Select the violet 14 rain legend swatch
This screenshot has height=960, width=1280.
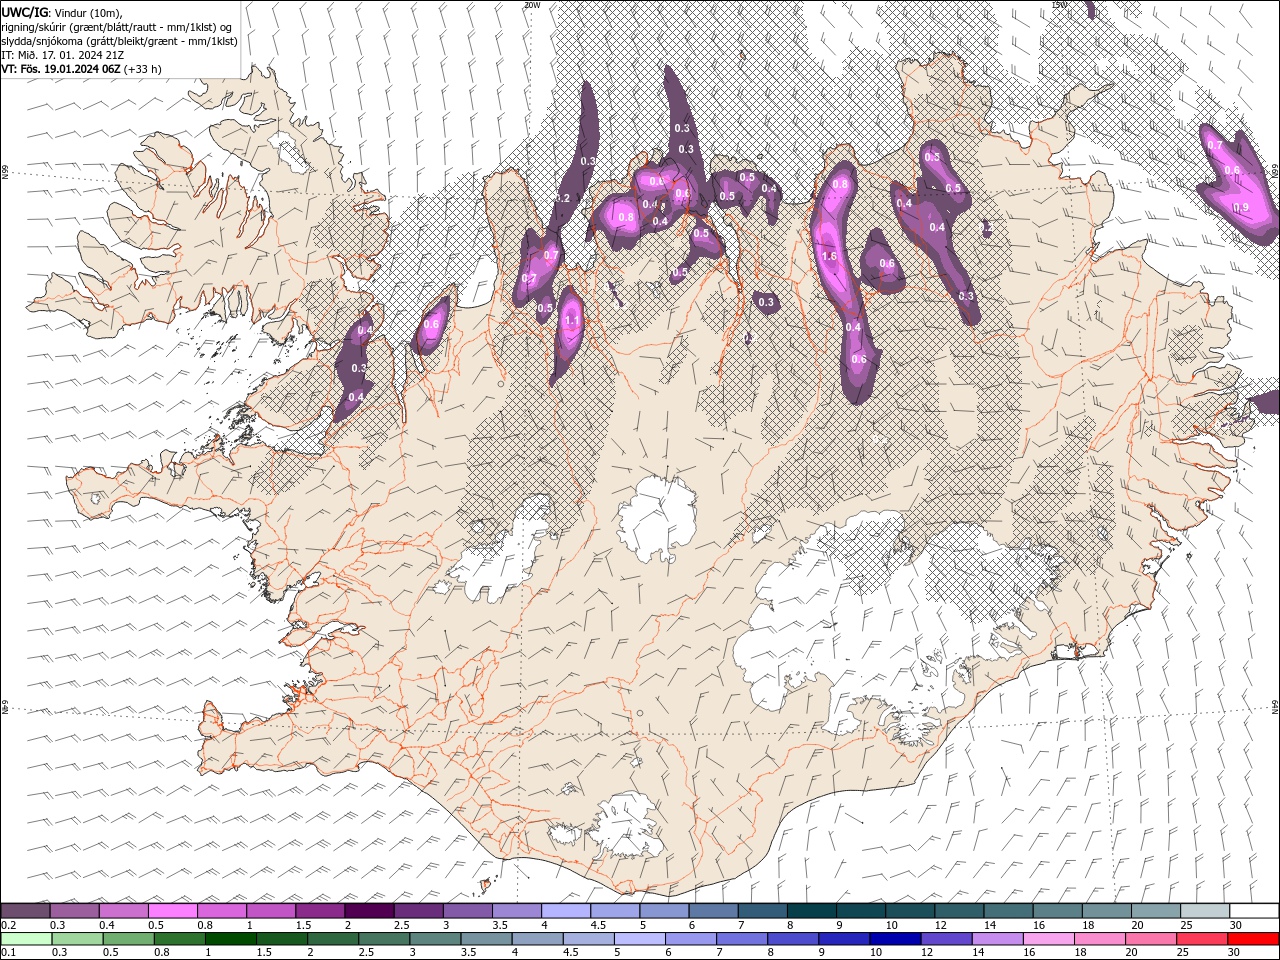[997, 939]
